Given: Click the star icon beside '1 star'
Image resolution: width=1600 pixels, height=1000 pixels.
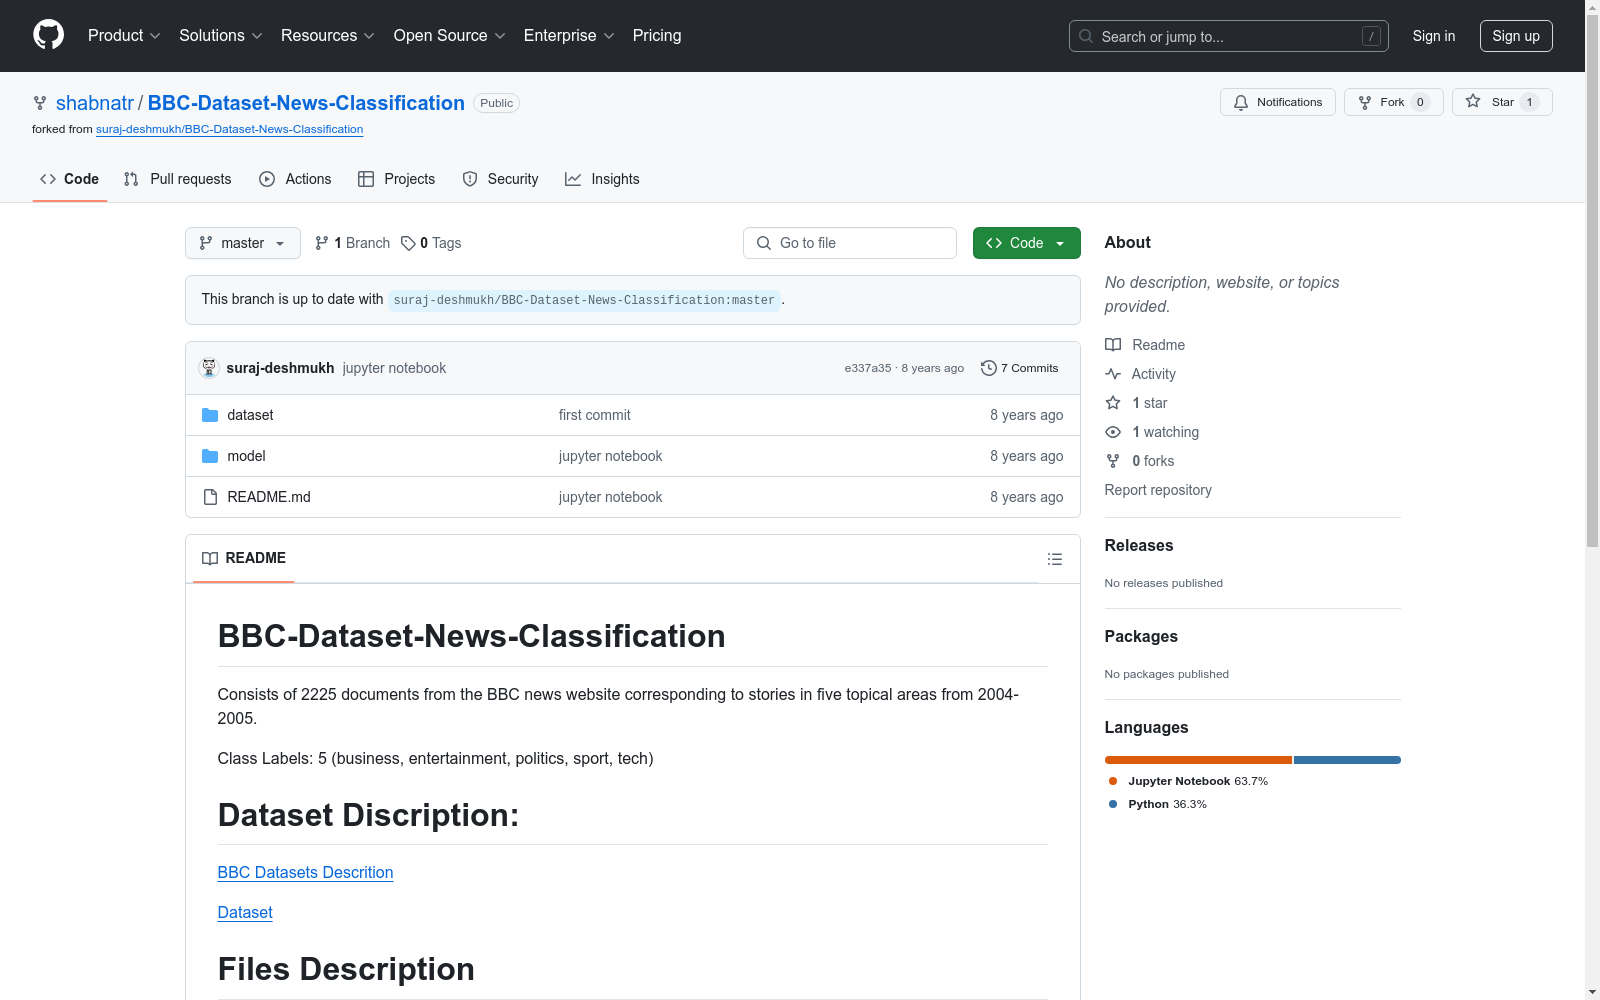Looking at the screenshot, I should point(1113,403).
